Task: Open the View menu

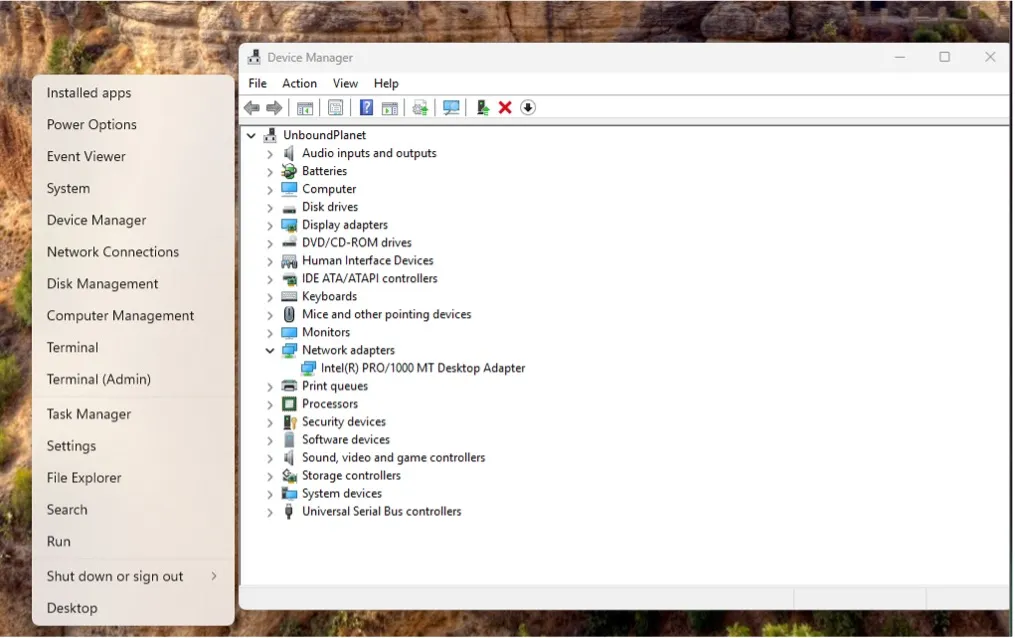Action: click(x=345, y=84)
